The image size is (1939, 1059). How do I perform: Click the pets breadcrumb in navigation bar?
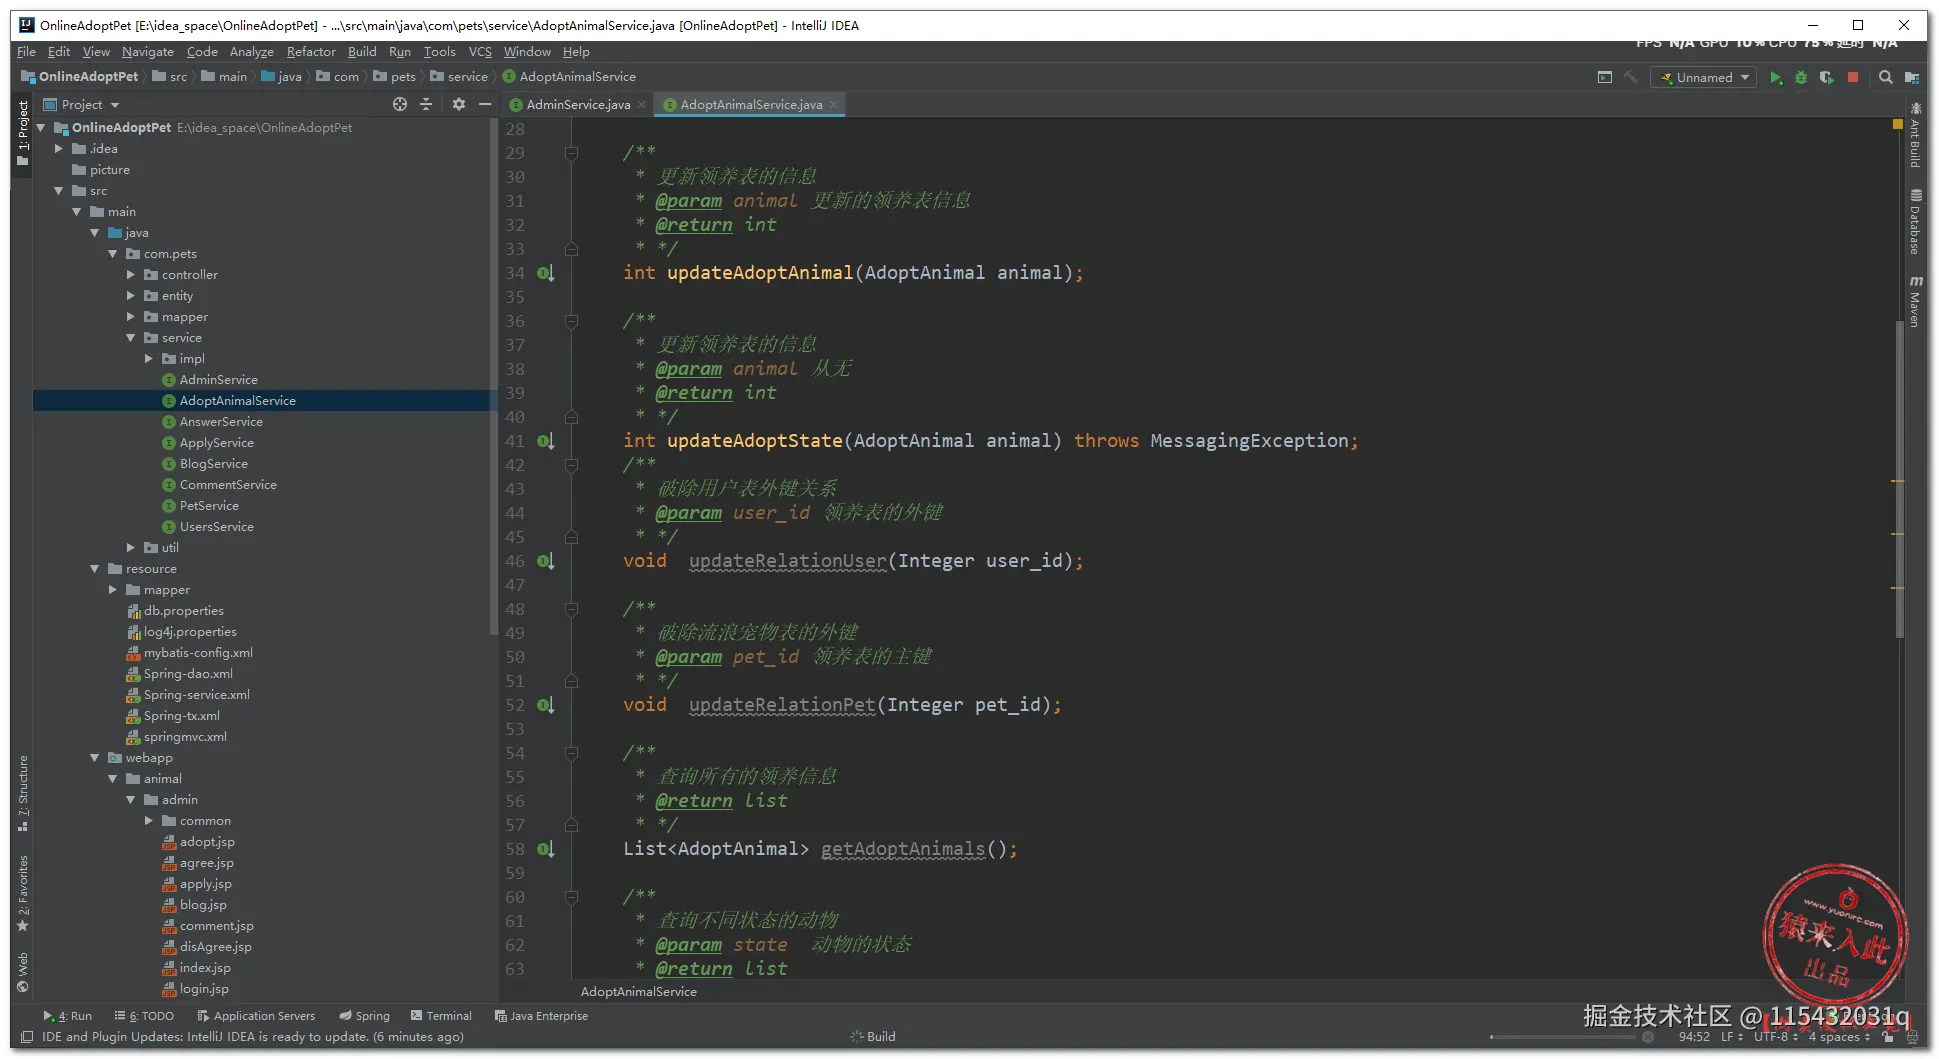pos(394,77)
